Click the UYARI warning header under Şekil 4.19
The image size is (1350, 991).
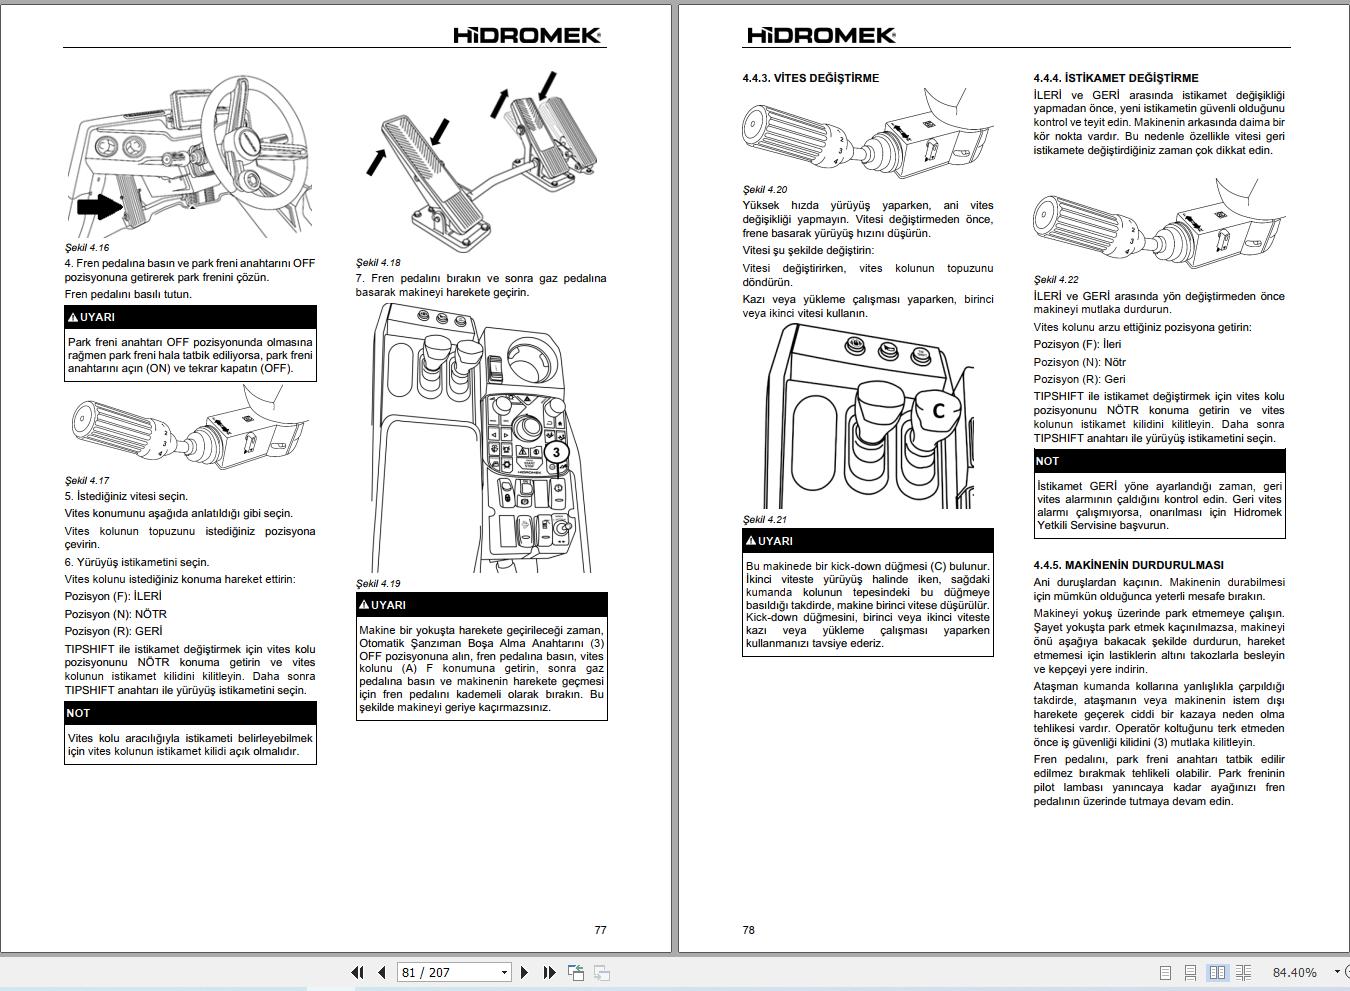point(482,605)
